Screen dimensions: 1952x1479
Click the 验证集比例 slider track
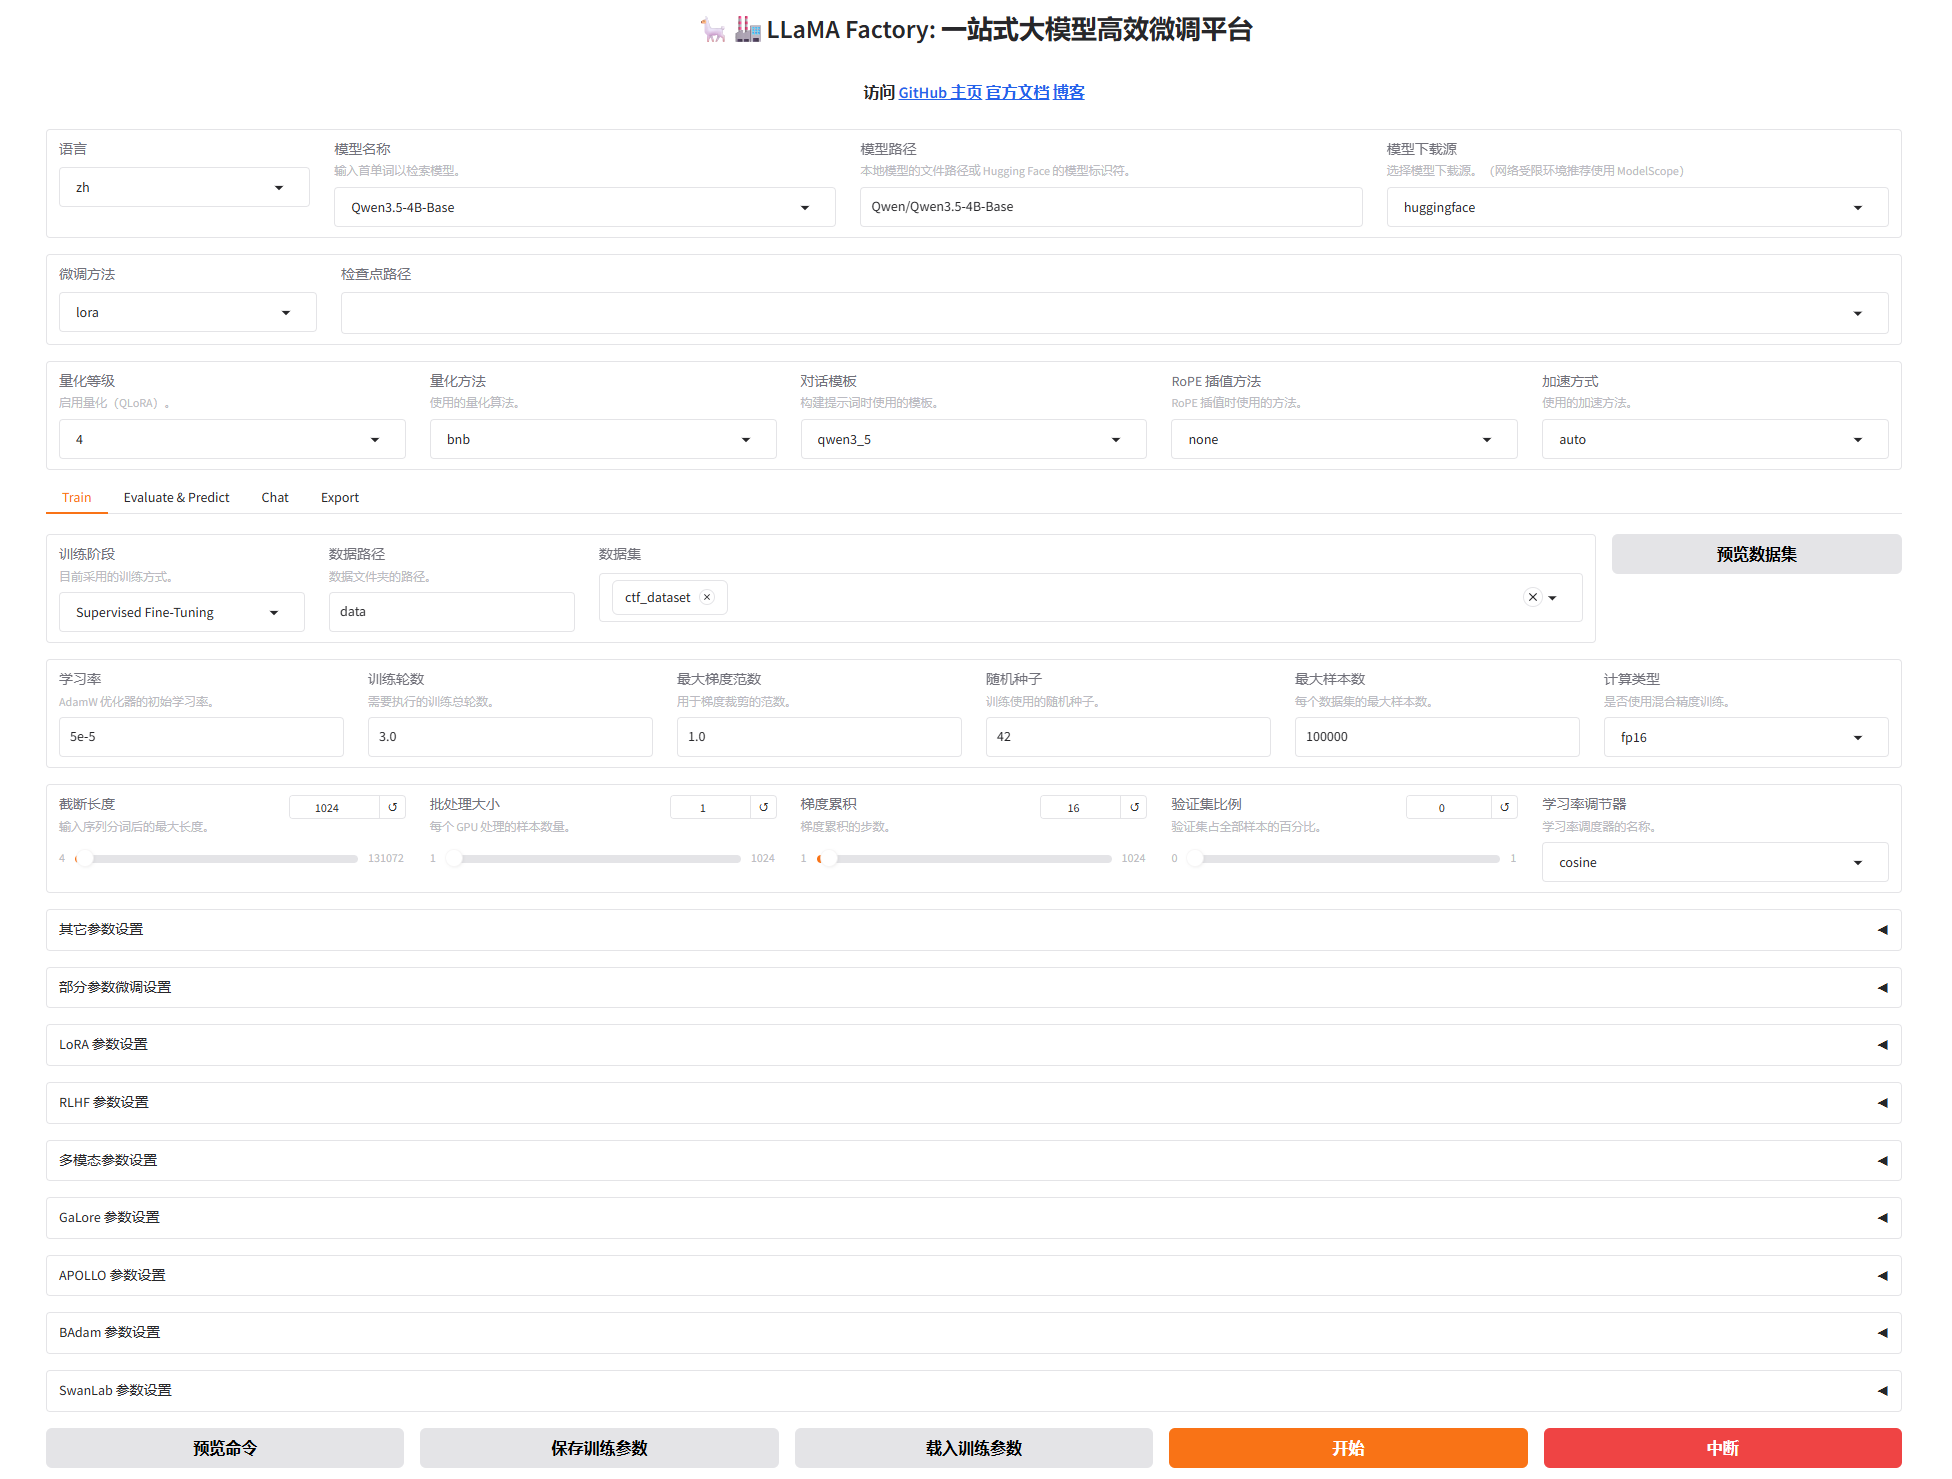[1343, 859]
